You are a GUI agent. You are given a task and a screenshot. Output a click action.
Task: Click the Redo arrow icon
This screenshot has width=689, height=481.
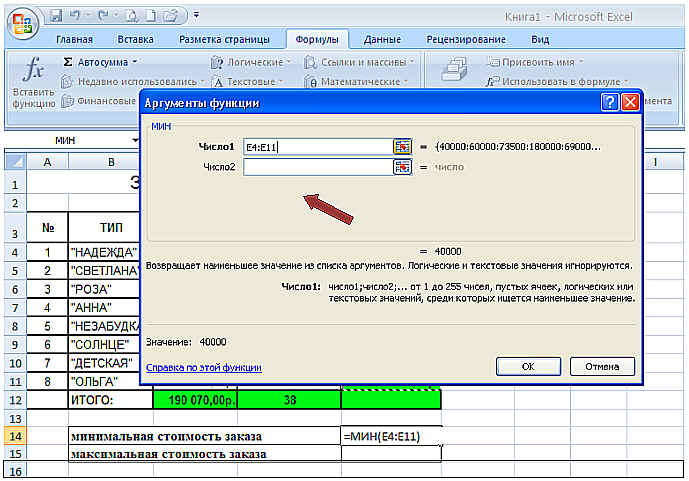103,16
